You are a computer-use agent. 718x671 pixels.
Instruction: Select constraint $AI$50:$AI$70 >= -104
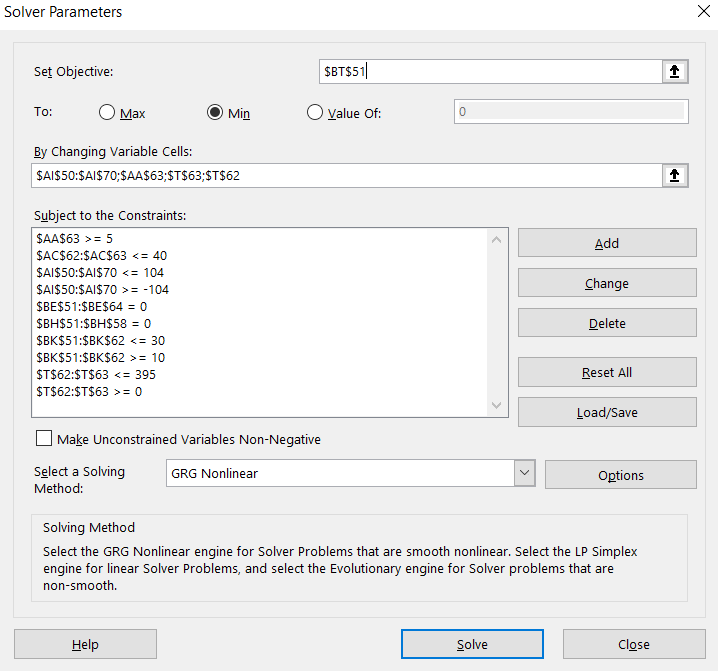pyautogui.click(x=103, y=289)
